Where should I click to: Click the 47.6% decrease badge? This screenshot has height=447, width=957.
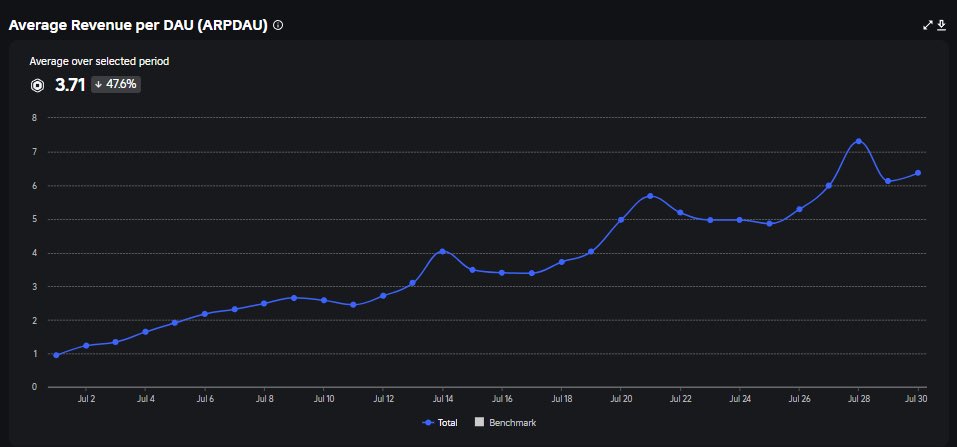(116, 85)
